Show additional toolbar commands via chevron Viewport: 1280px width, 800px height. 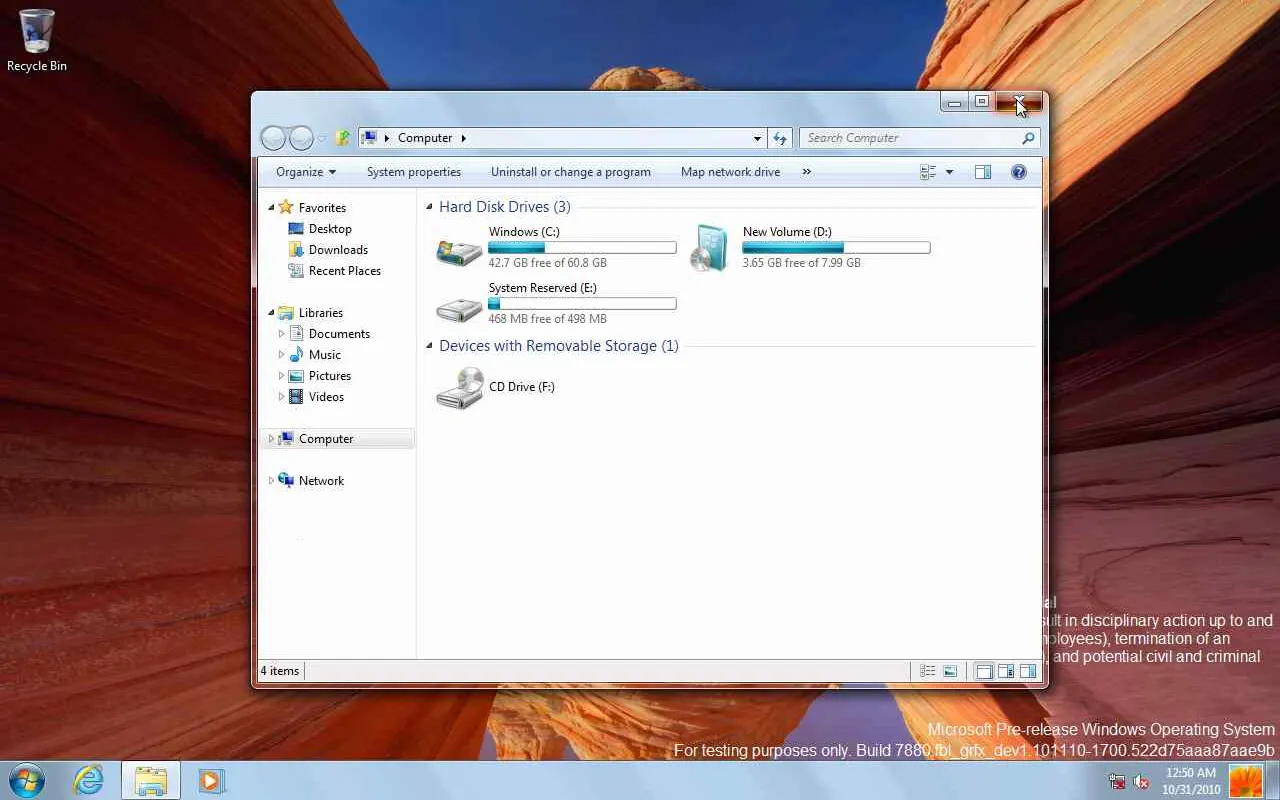click(x=806, y=172)
